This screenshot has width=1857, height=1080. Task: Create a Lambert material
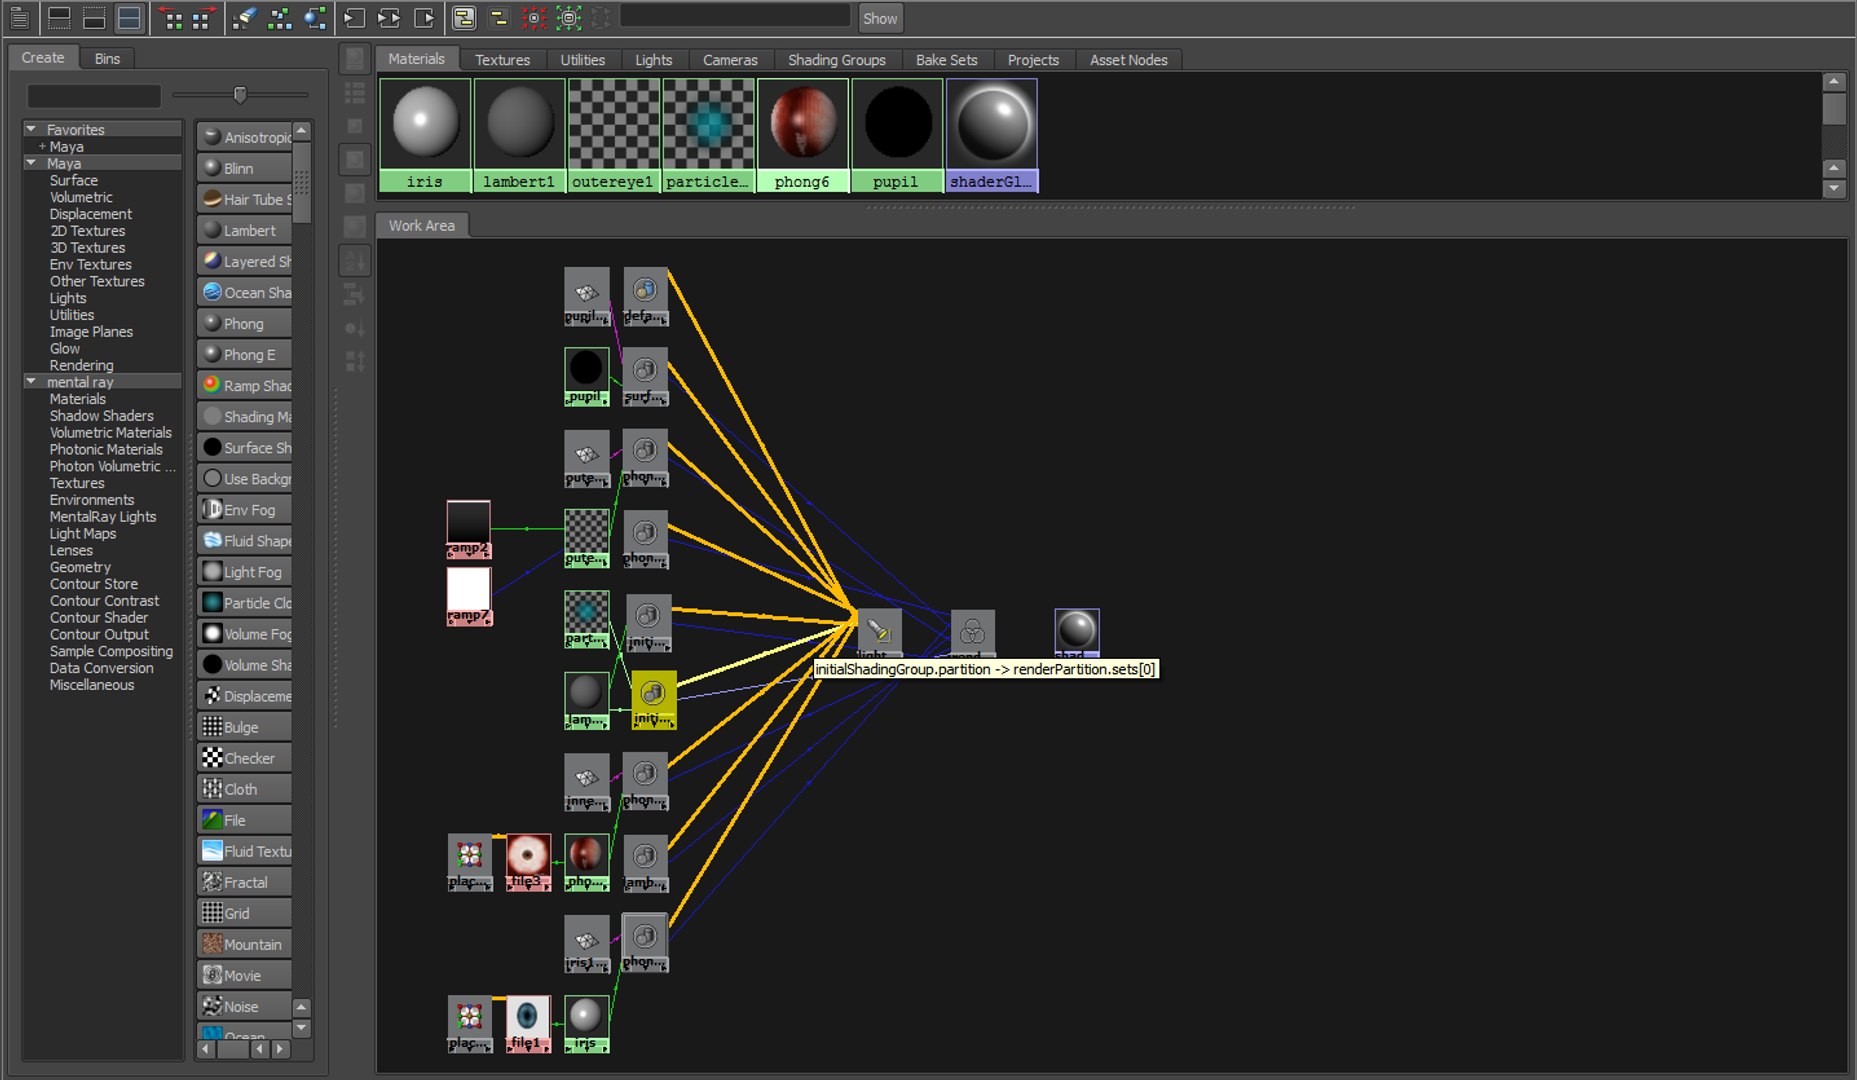pos(244,230)
